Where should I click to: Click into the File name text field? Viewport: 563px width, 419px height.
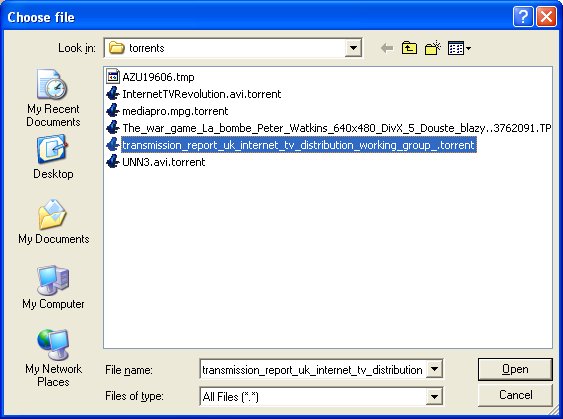click(x=312, y=369)
